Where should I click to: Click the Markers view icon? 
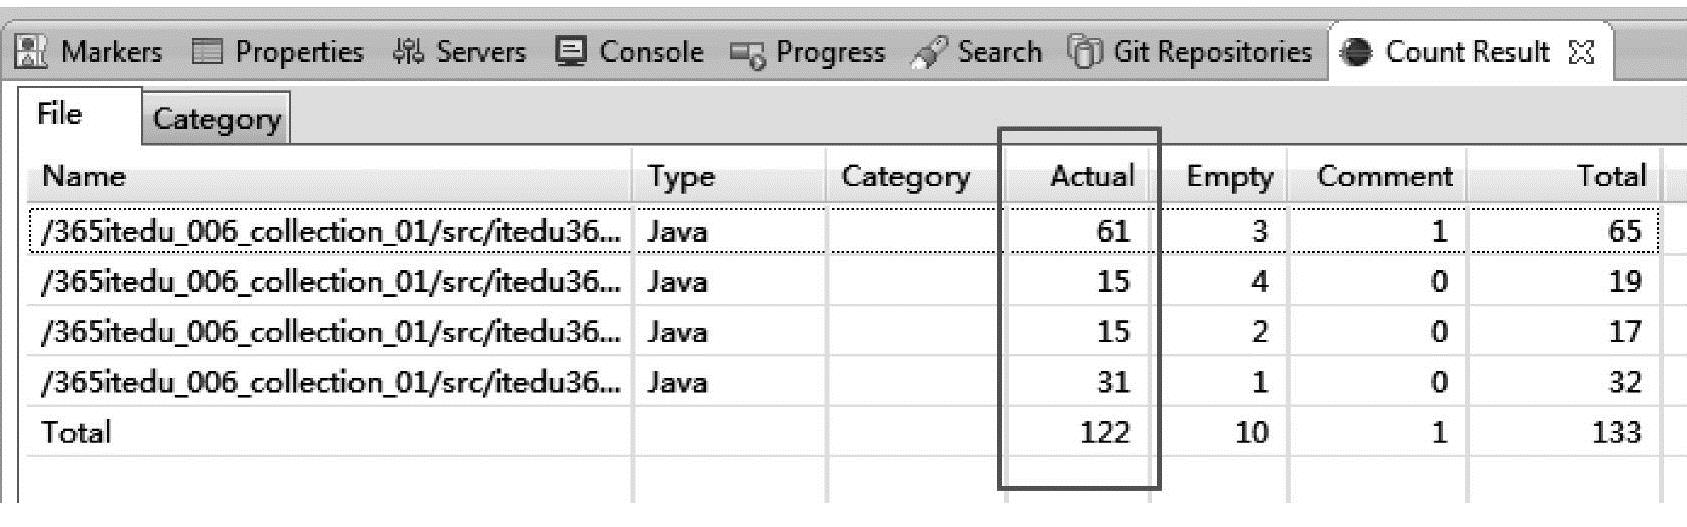[32, 52]
